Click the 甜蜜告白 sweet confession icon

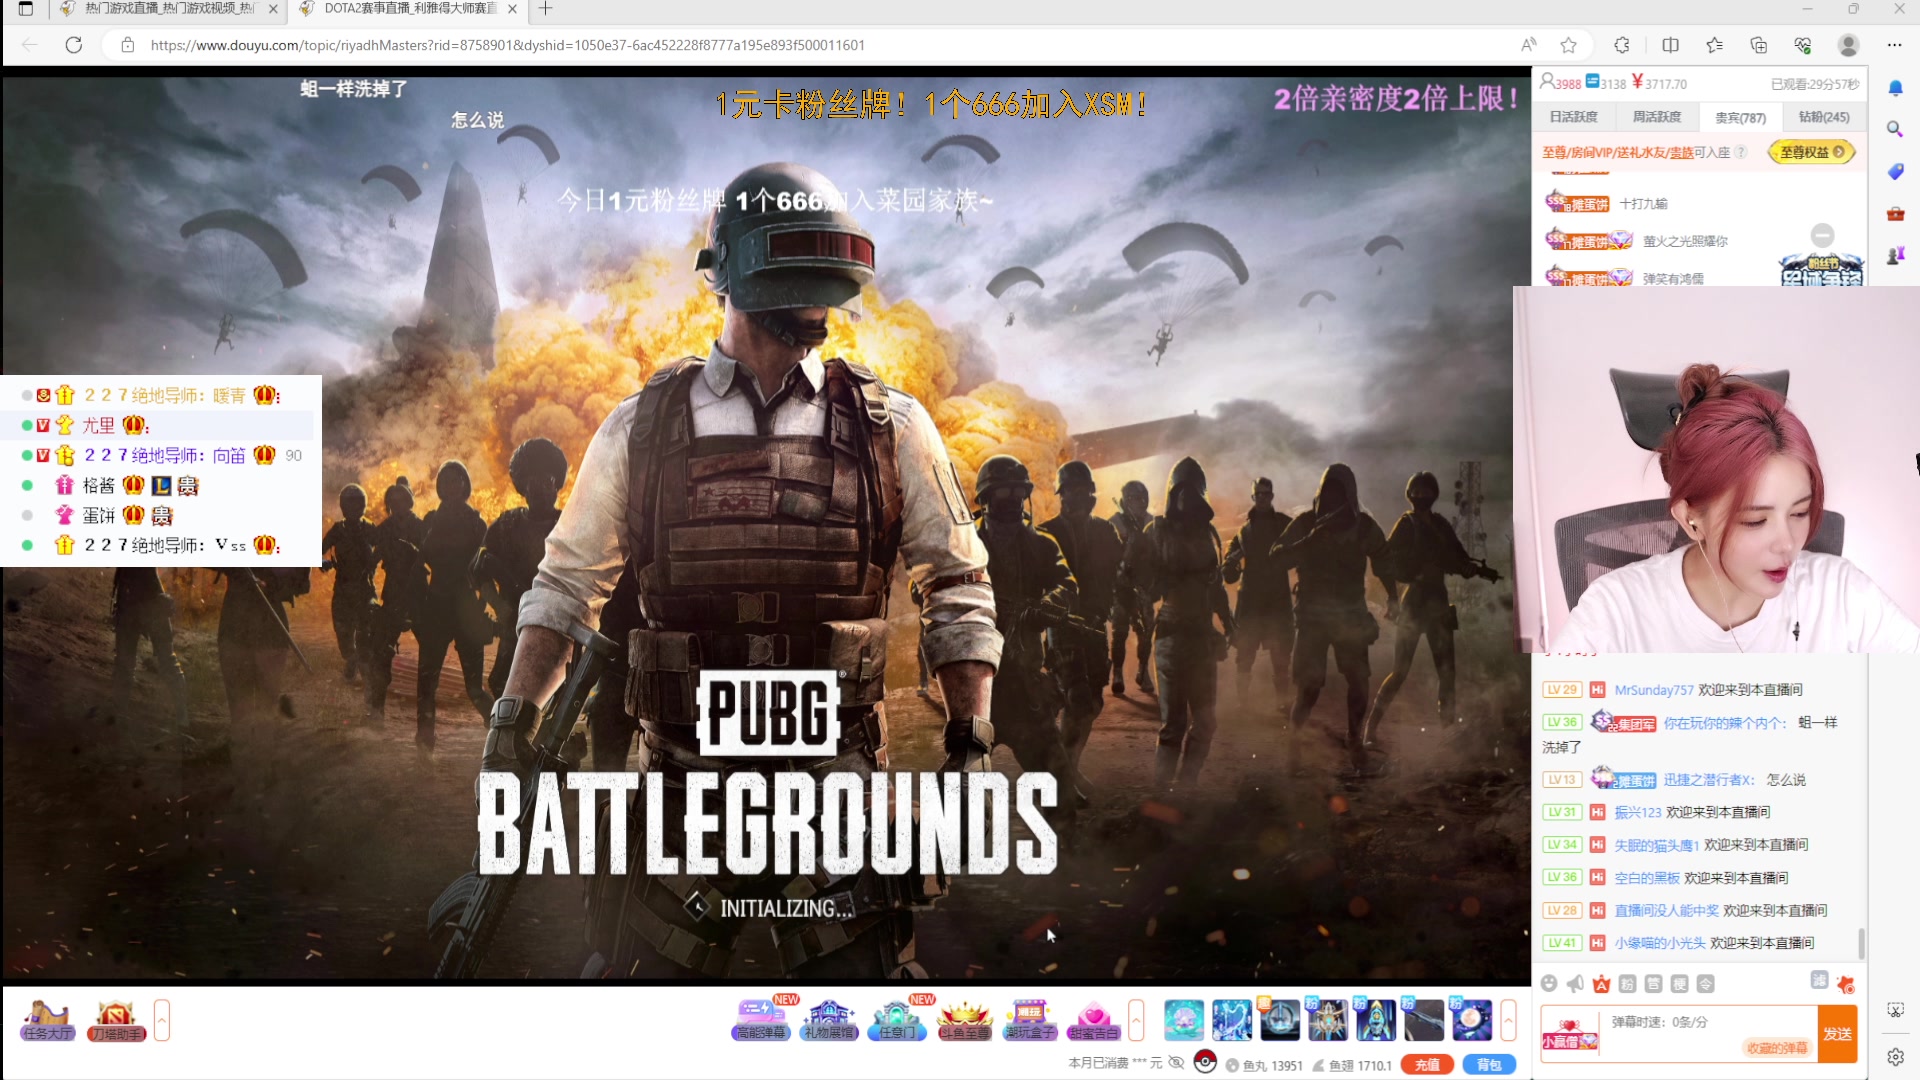pyautogui.click(x=1093, y=1020)
